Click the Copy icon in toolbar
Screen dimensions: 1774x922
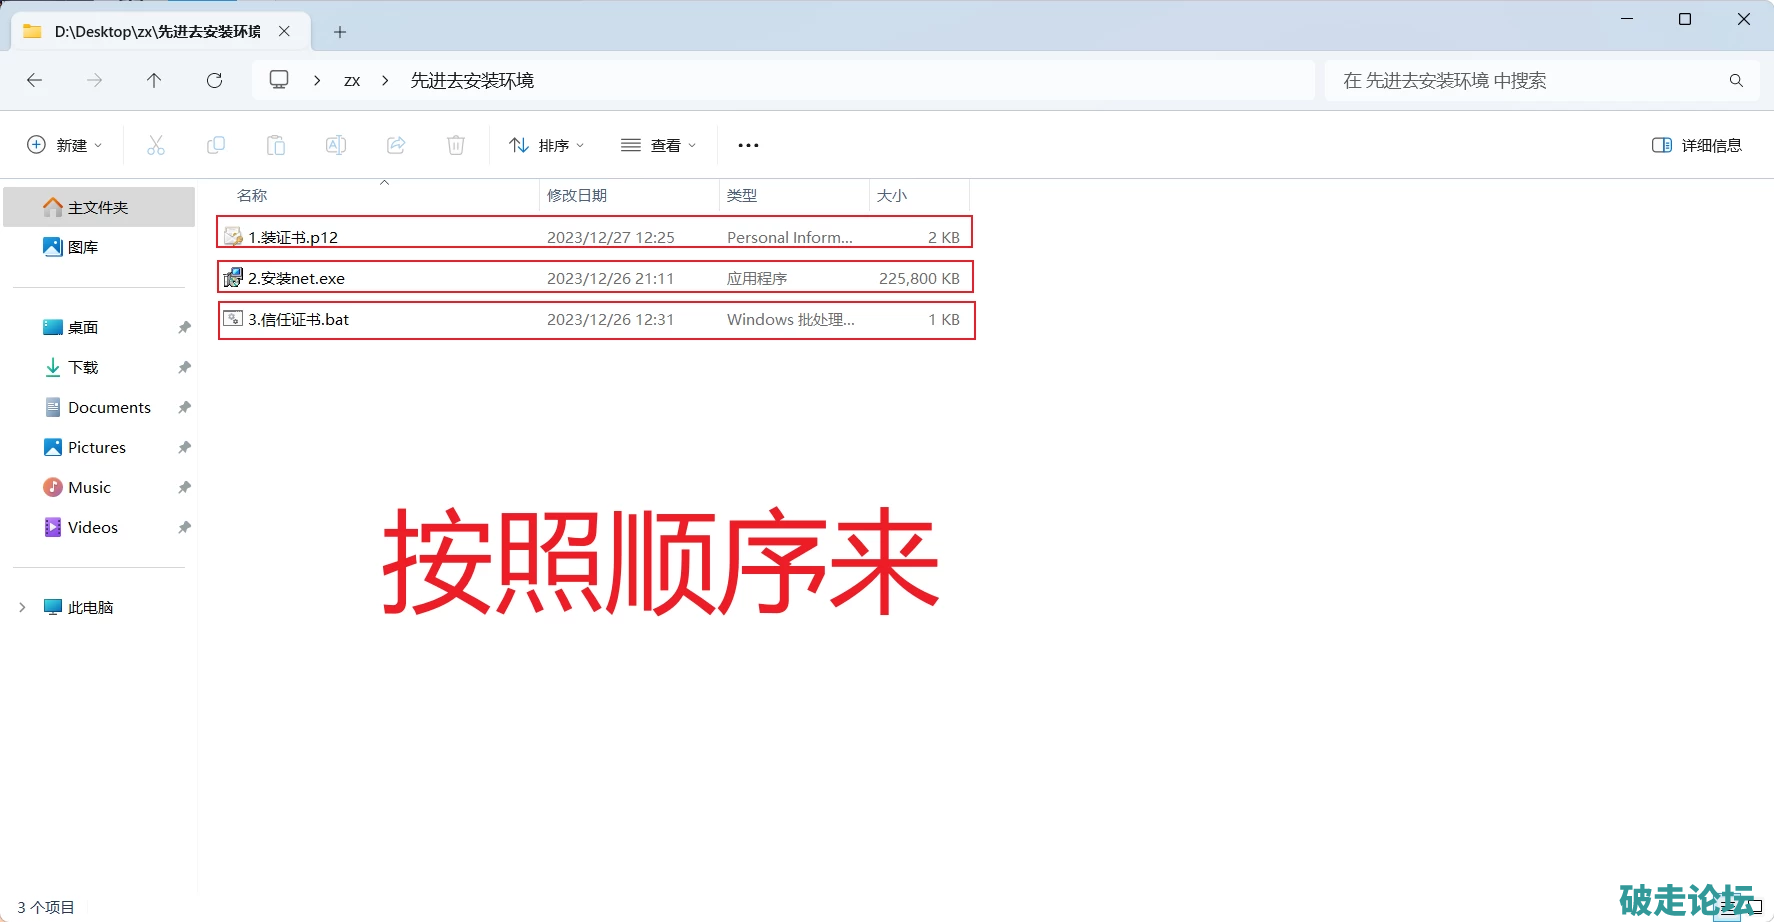click(216, 145)
